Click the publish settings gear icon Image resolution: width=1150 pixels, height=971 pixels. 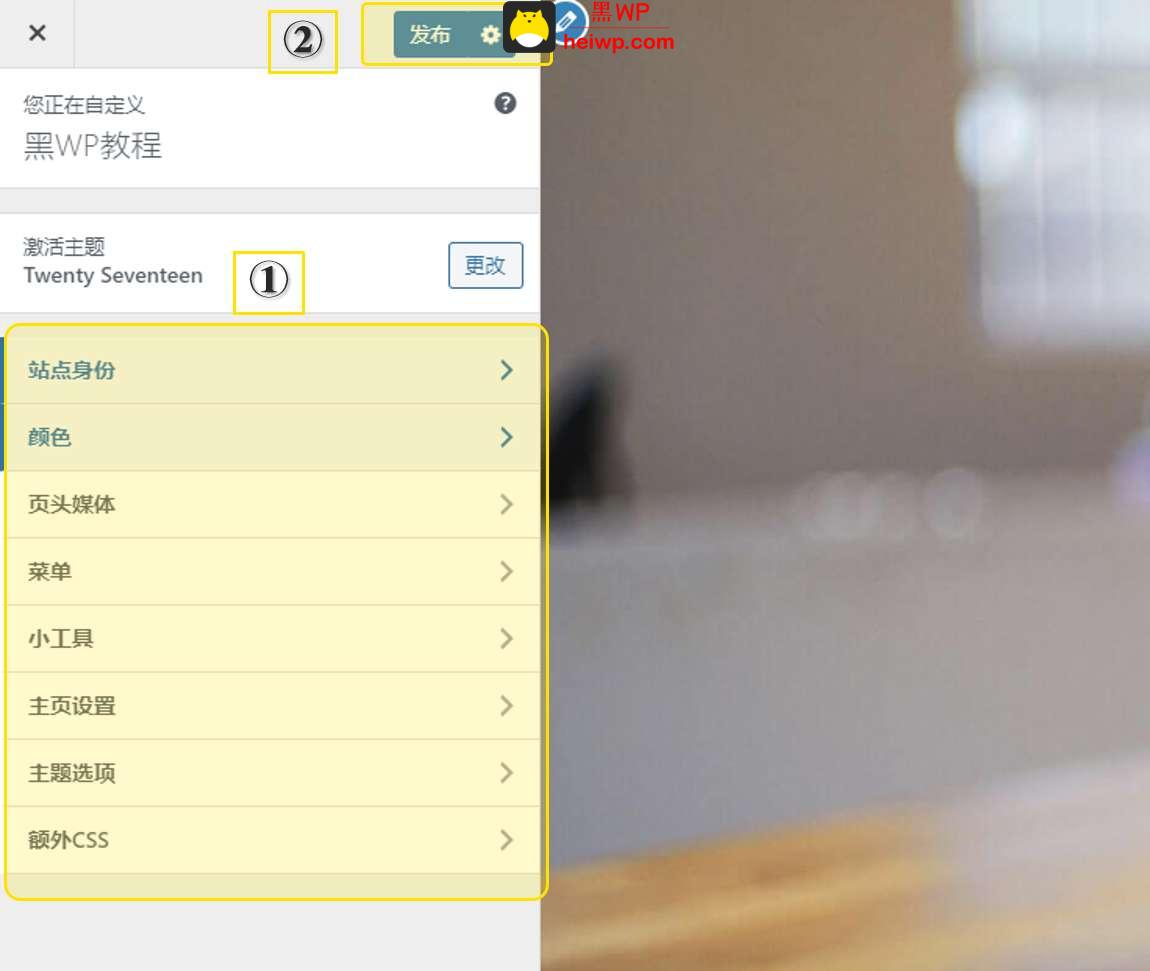tap(490, 34)
